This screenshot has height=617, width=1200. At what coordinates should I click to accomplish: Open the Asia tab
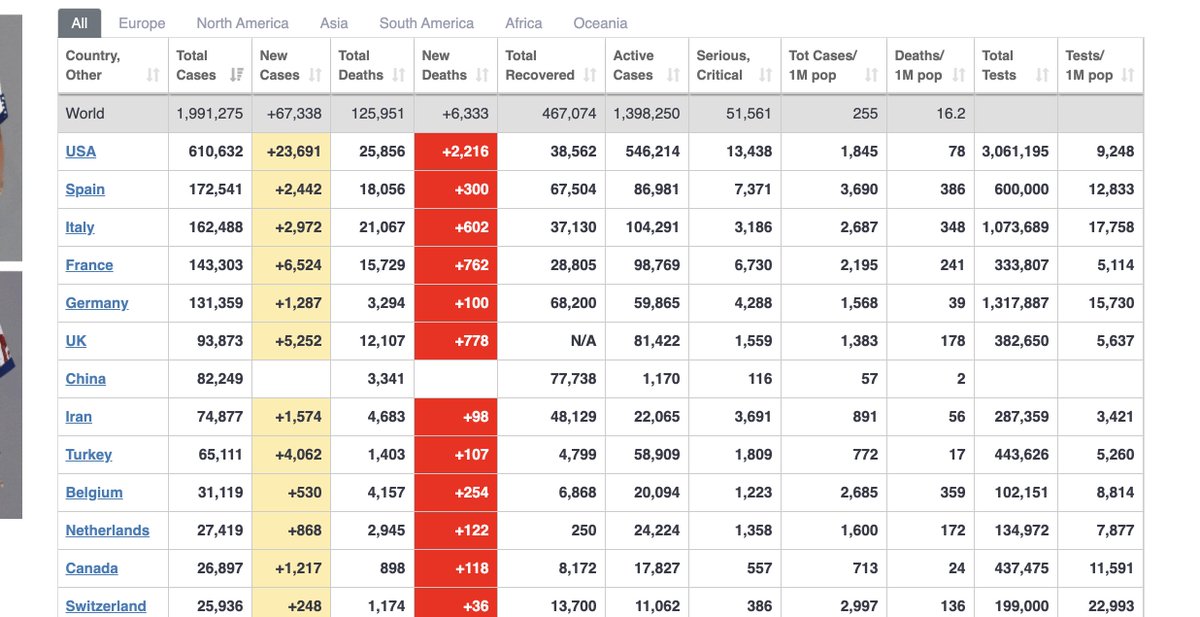[x=334, y=23]
